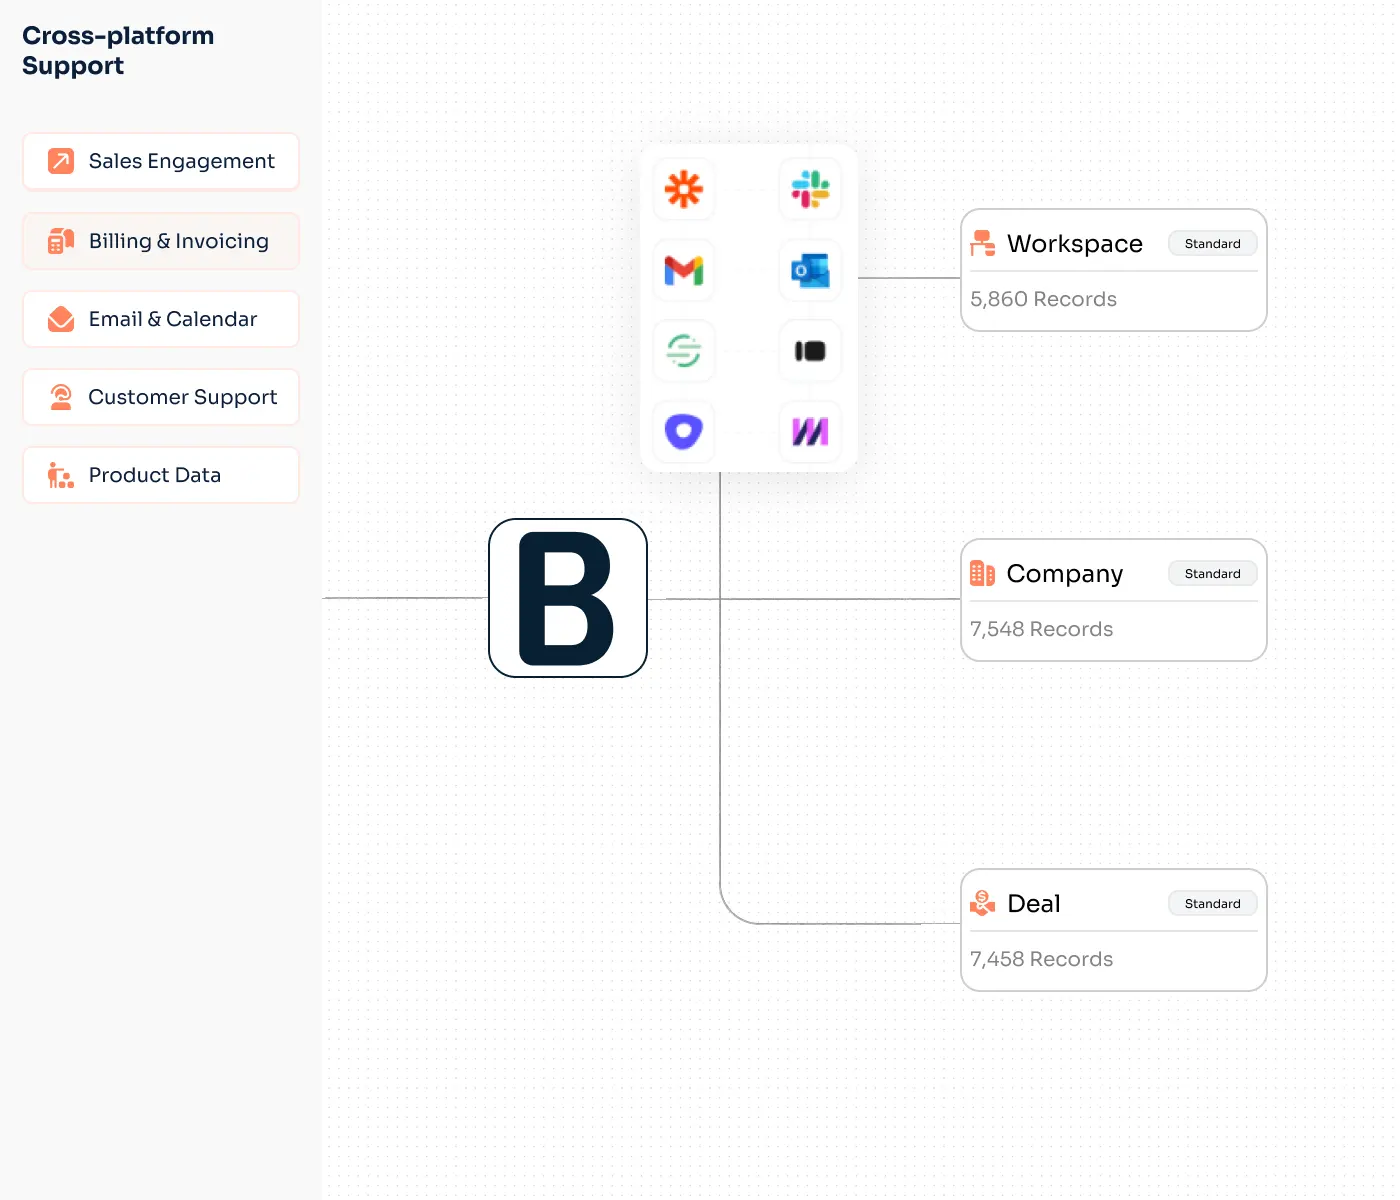Click the Standard badge on the Deal card
The width and height of the screenshot is (1400, 1200).
[1212, 903]
